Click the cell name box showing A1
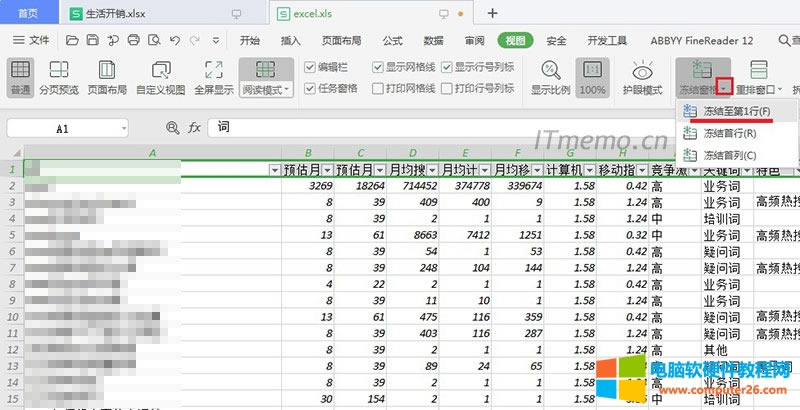This screenshot has width=800, height=410. [x=62, y=129]
